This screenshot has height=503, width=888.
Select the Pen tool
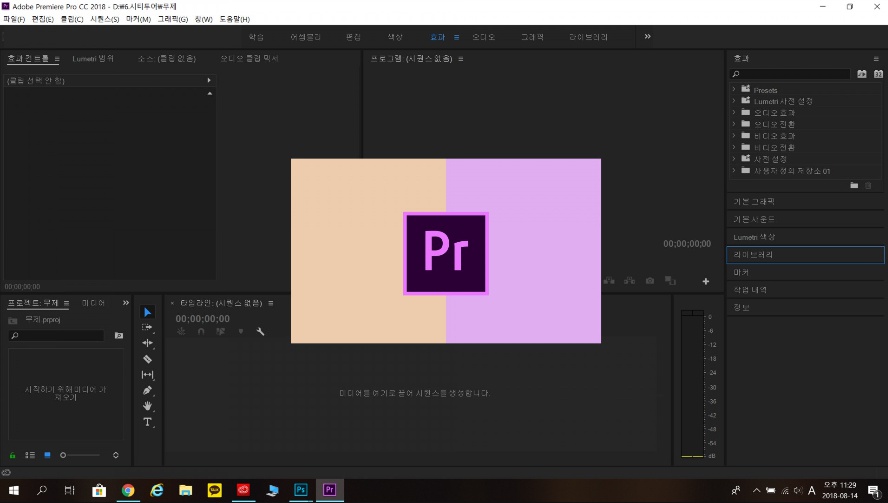click(147, 390)
